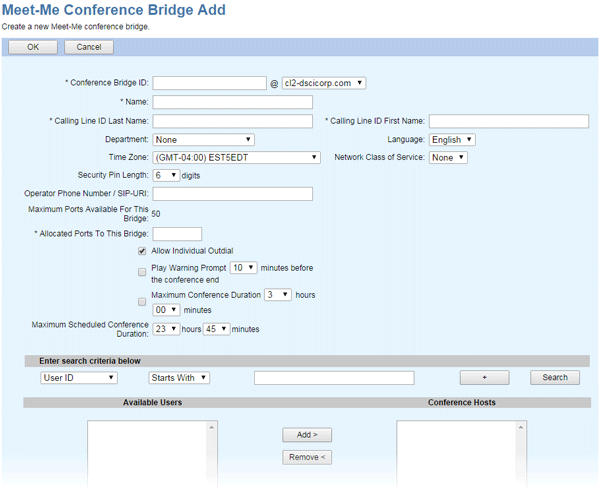Click the Calling Line ID First Name field

pos(508,121)
